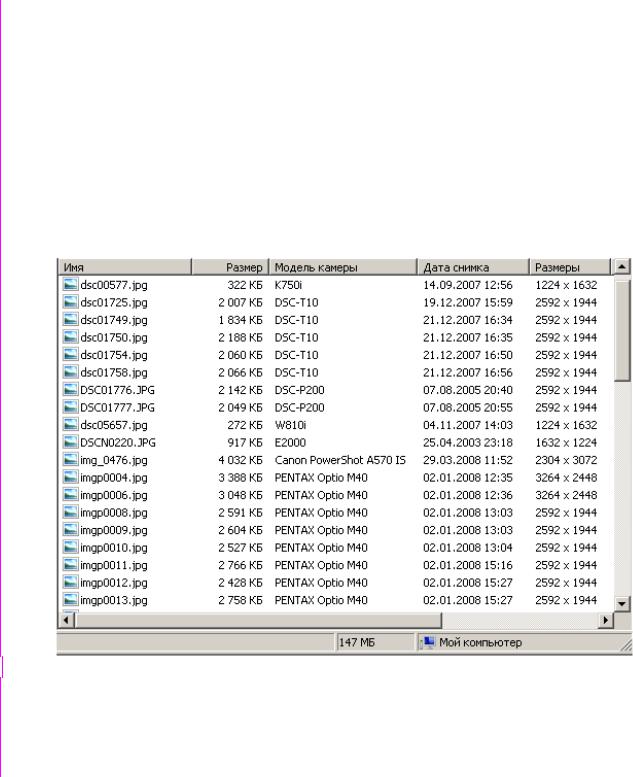Select file name dsc05657.jpg

[x=114, y=425]
